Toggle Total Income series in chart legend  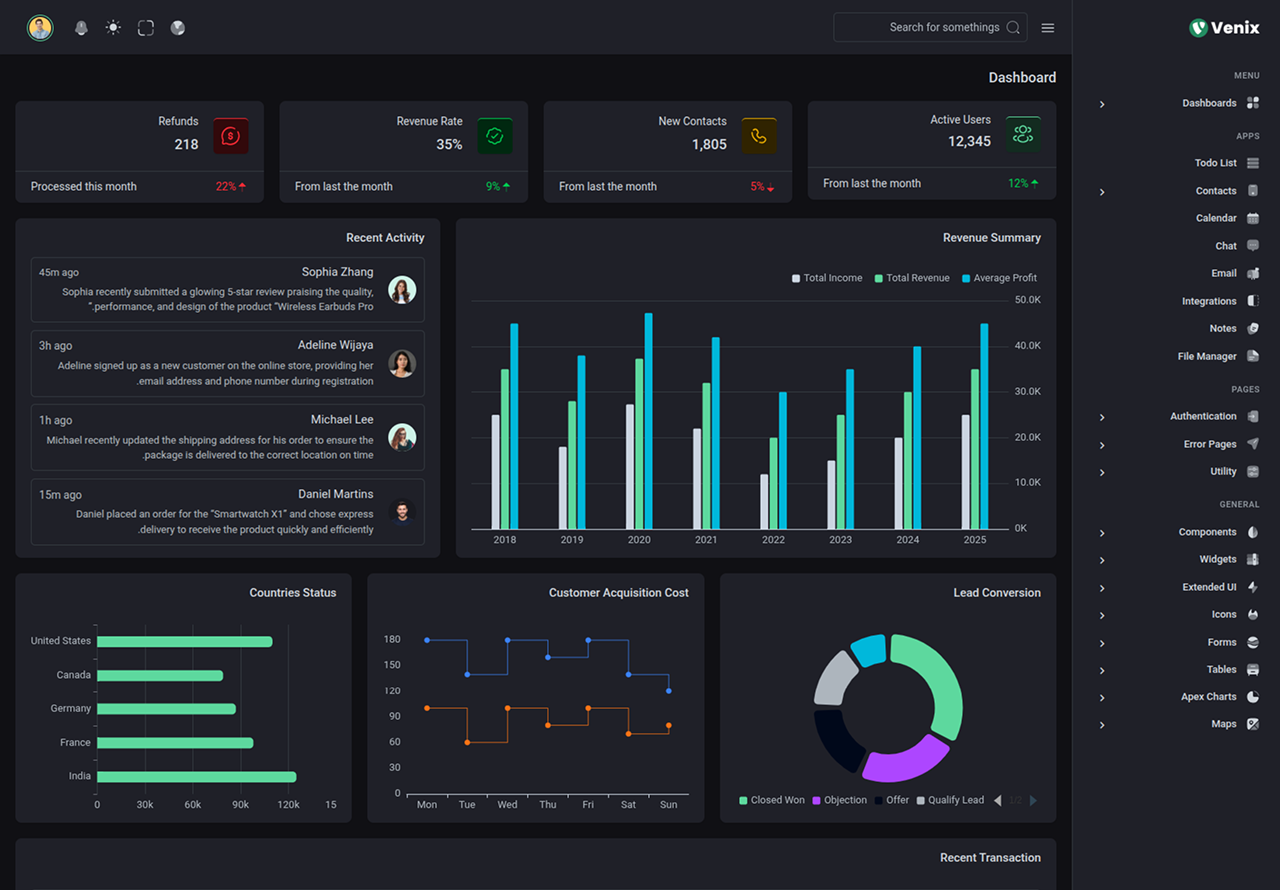(827, 278)
